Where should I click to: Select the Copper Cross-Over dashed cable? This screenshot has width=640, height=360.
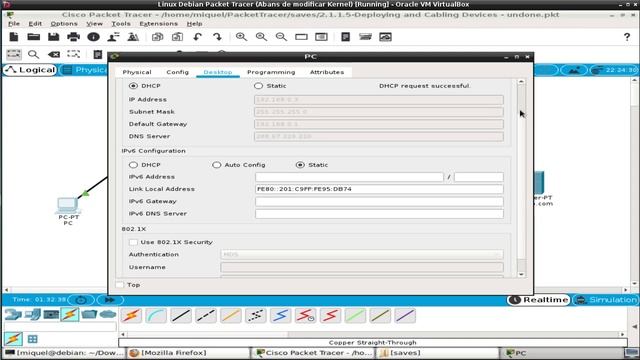(x=206, y=316)
